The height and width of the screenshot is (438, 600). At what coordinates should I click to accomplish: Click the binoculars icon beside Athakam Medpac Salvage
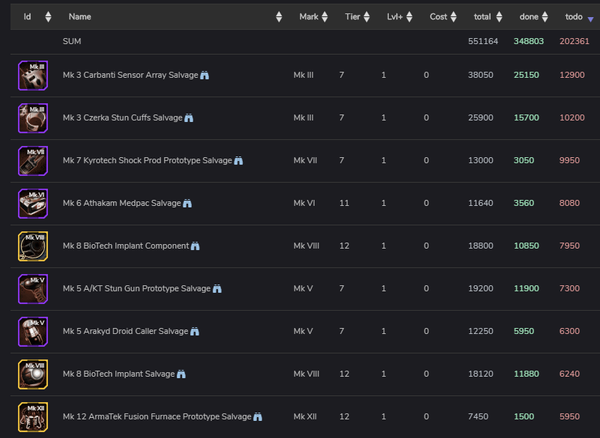[x=187, y=203]
